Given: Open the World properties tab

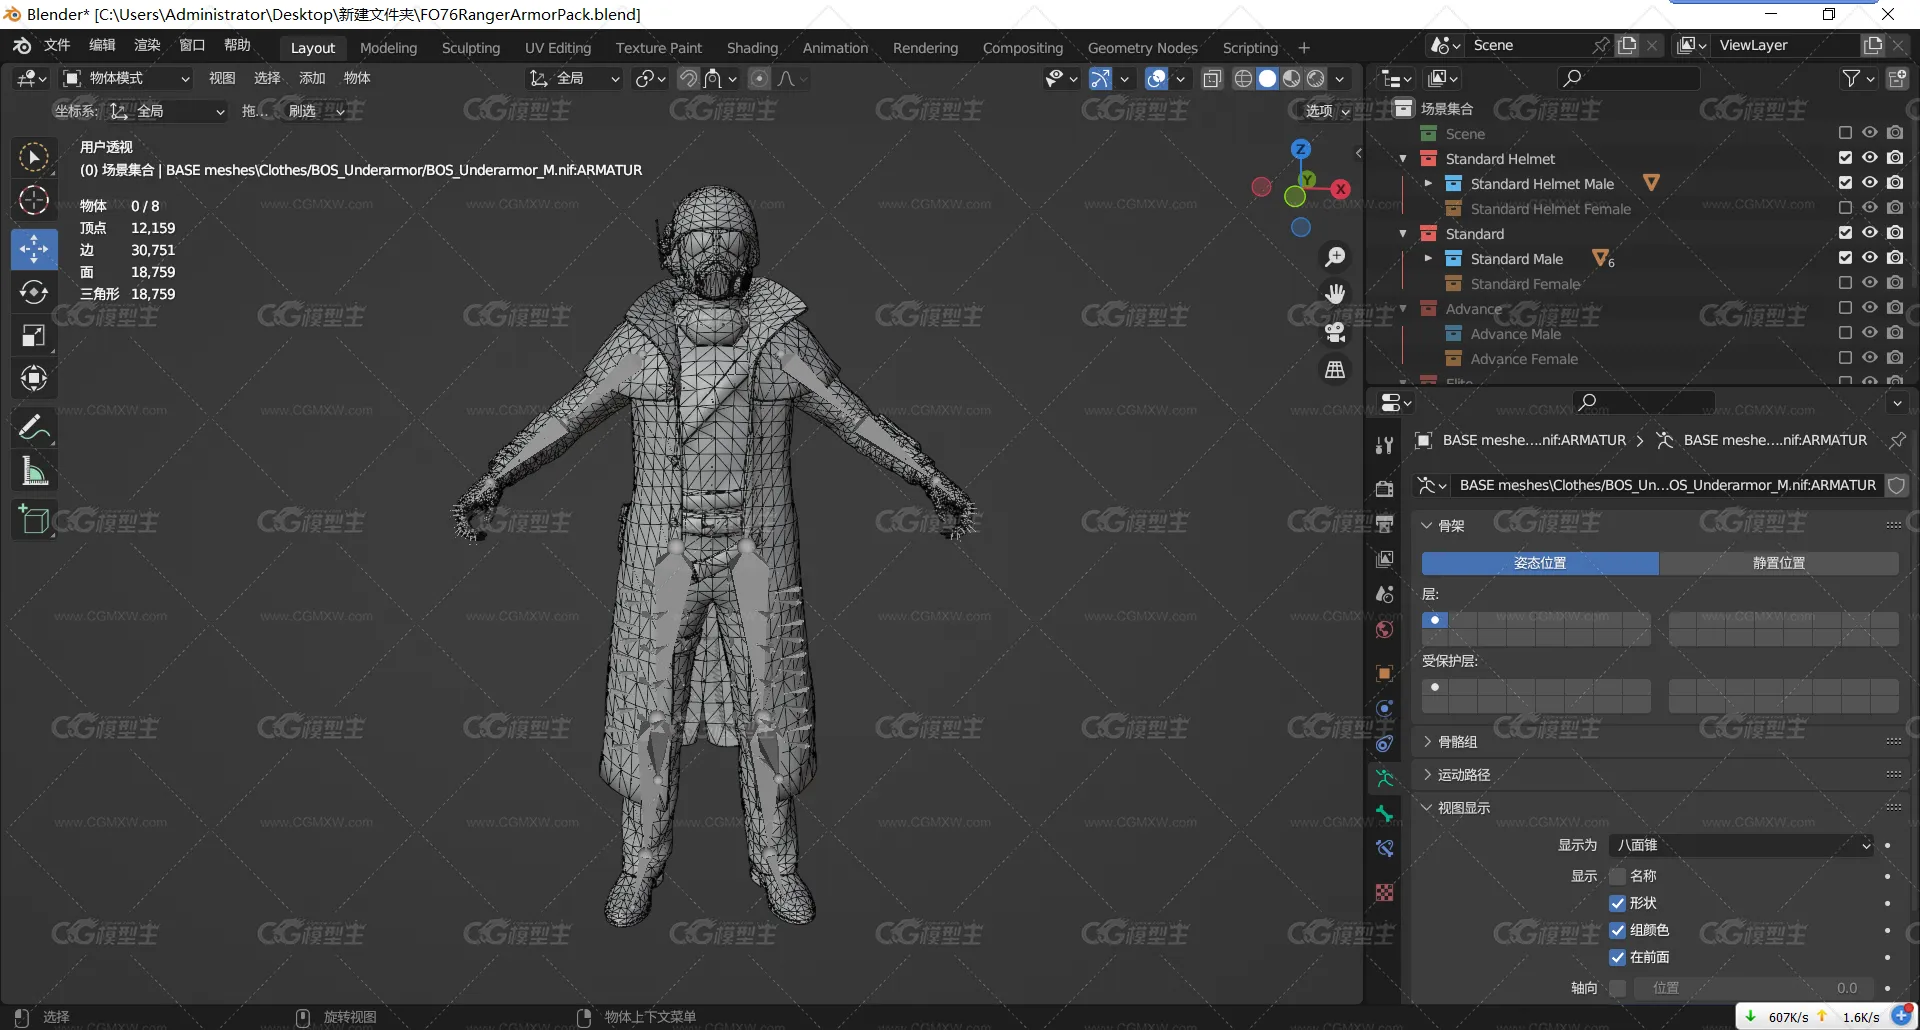Looking at the screenshot, I should click(x=1384, y=629).
